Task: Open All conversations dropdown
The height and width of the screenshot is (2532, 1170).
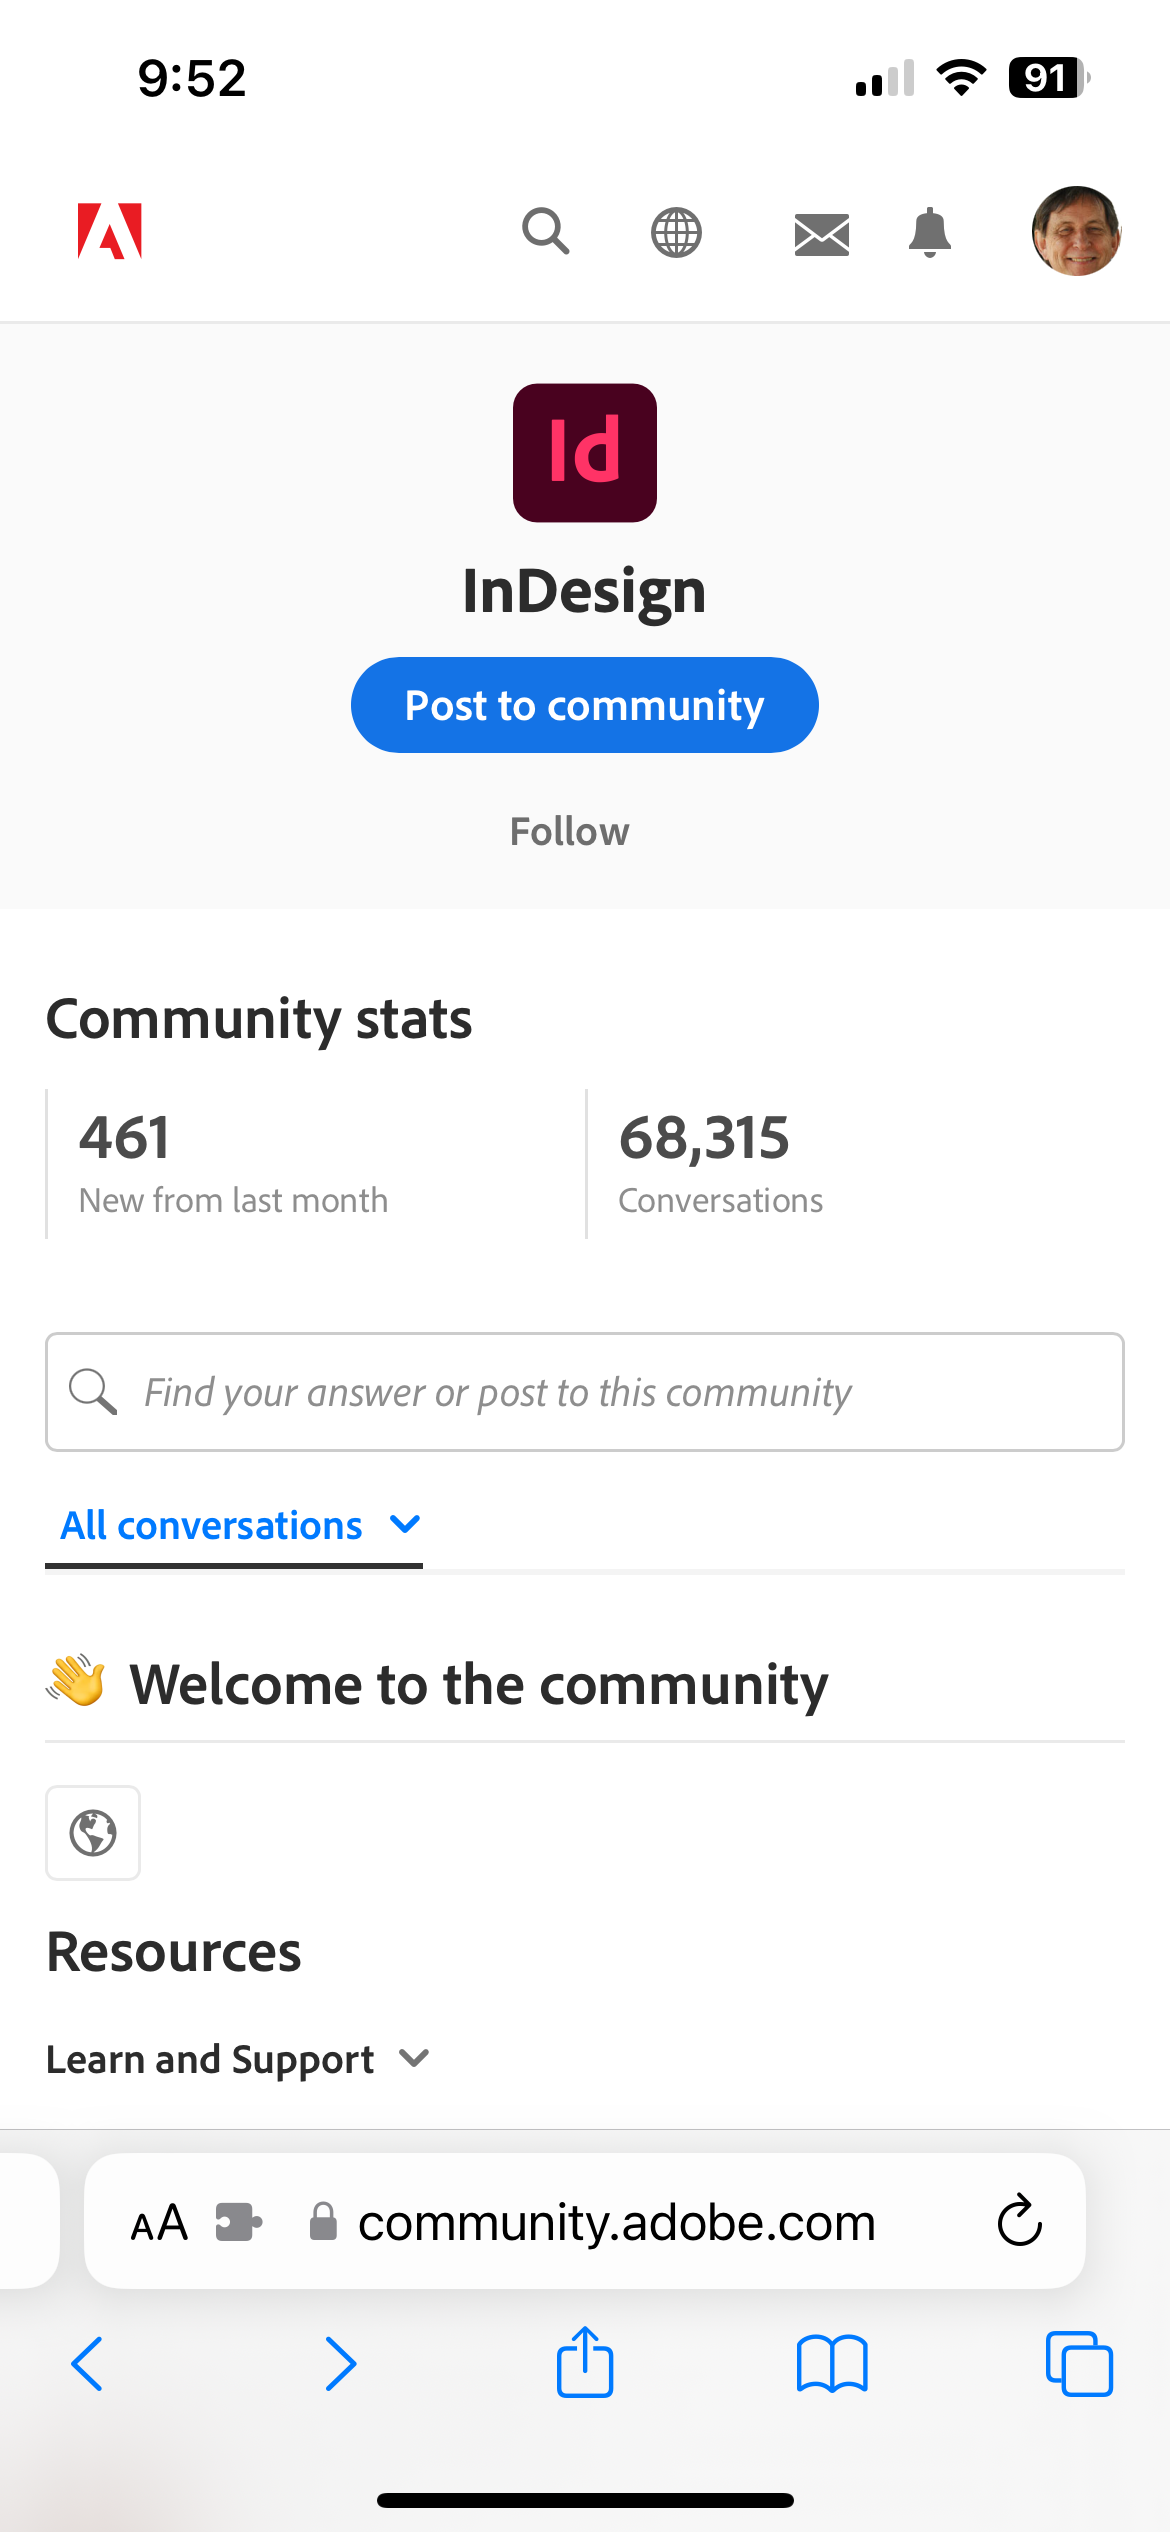Action: click(x=240, y=1526)
